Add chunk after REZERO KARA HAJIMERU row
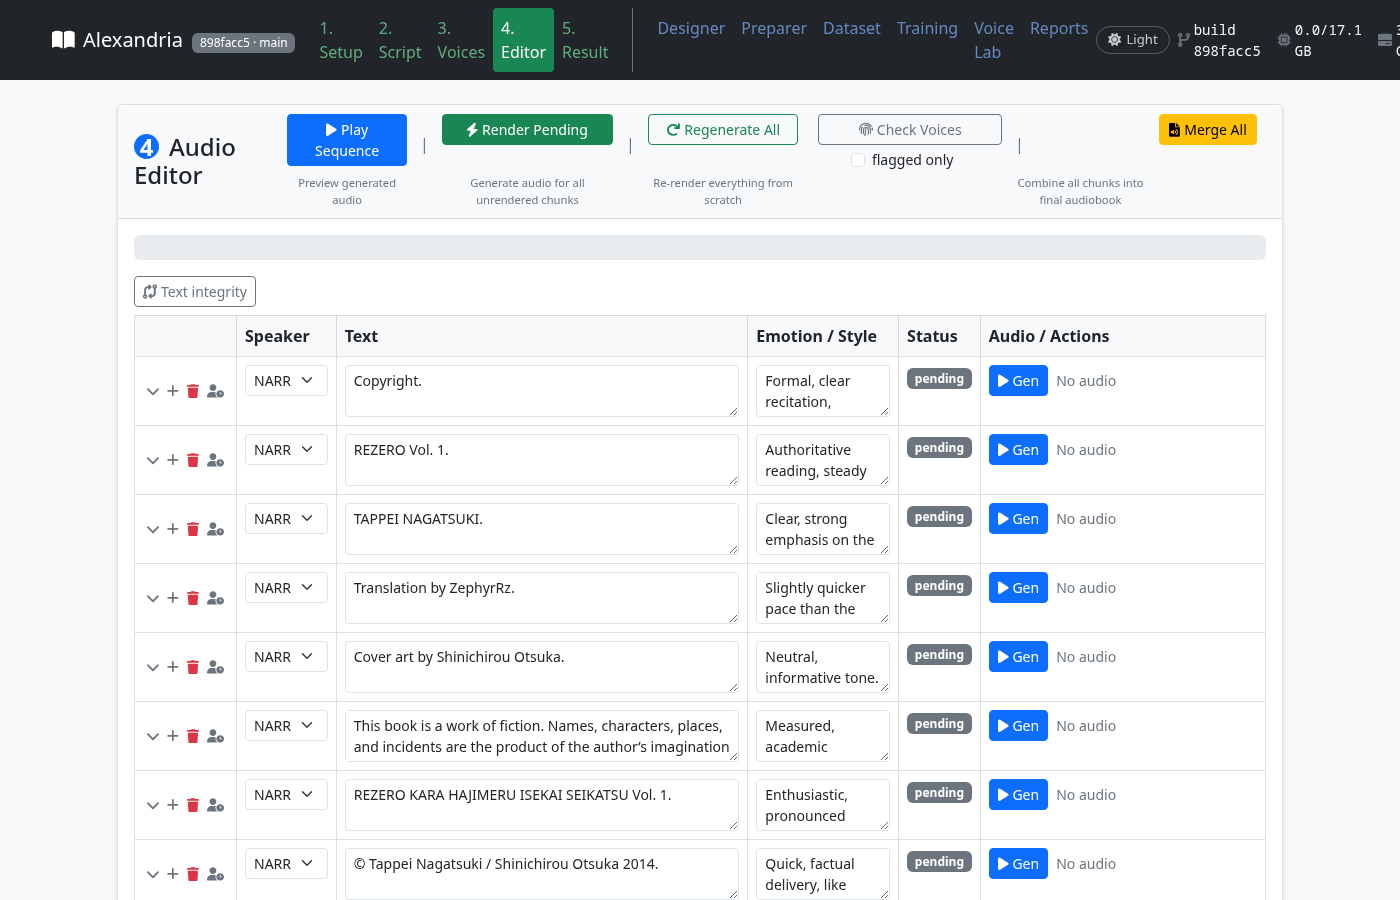1400x900 pixels. click(172, 805)
